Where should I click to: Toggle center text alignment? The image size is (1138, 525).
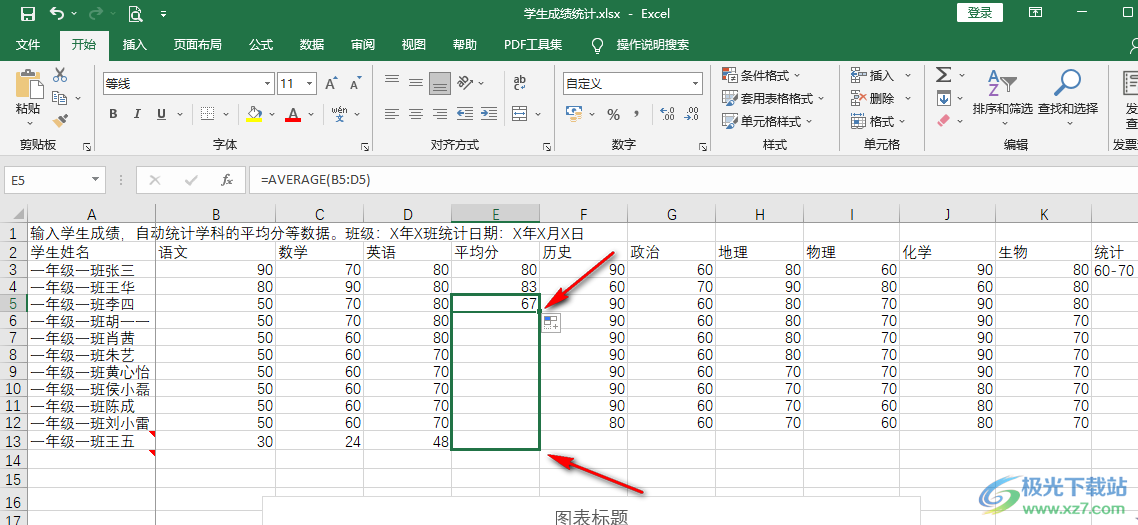coord(416,114)
